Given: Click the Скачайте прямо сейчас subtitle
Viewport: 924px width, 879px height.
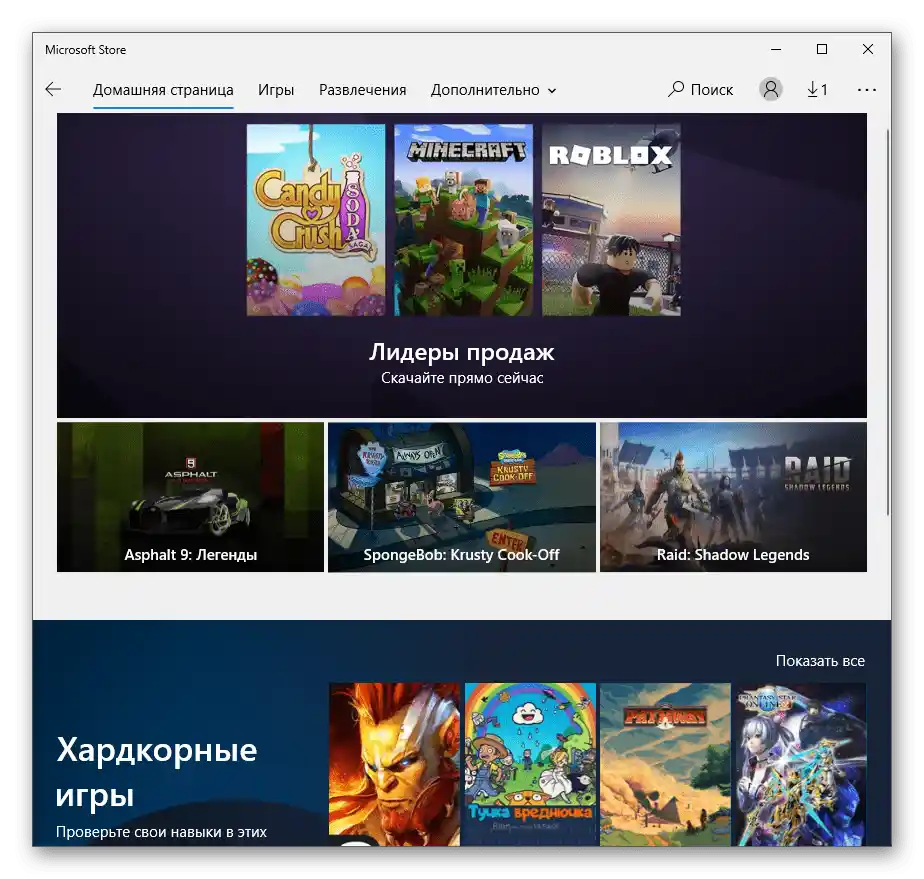Looking at the screenshot, I should tap(462, 378).
